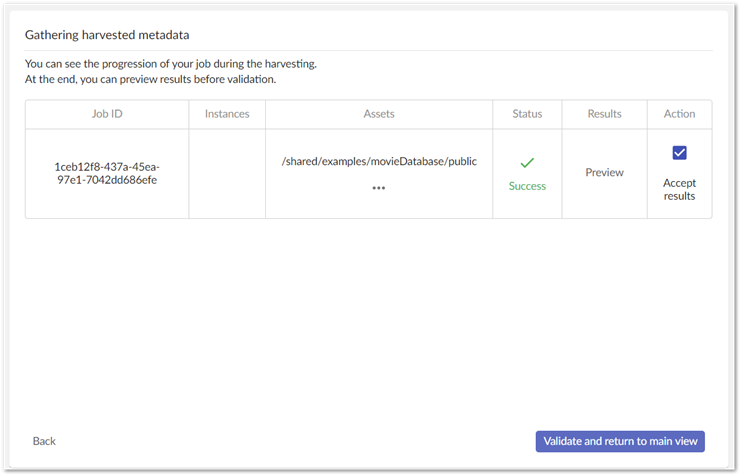
Task: Click the empty Instances cell in the job row
Action: click(227, 173)
